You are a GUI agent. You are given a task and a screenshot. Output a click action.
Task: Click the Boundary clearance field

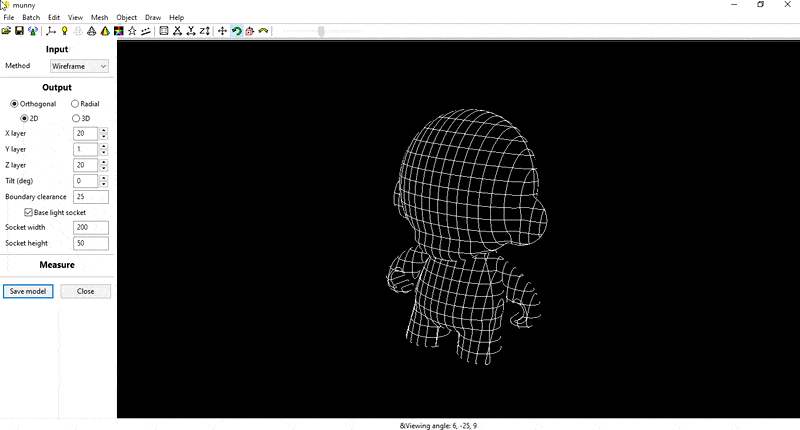click(x=91, y=197)
